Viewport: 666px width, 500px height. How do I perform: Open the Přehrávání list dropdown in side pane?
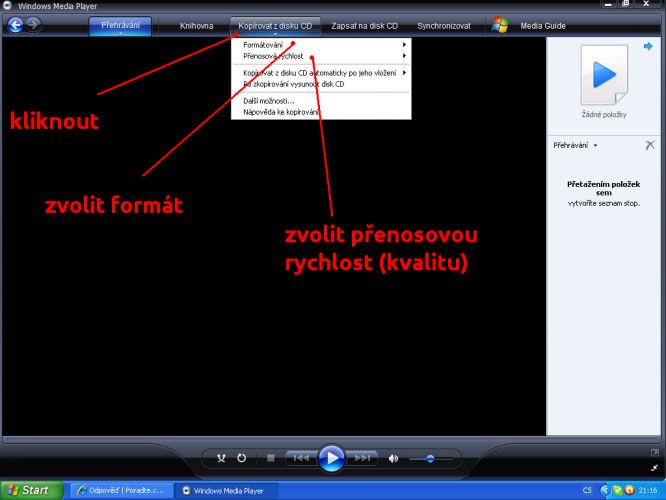[x=575, y=145]
